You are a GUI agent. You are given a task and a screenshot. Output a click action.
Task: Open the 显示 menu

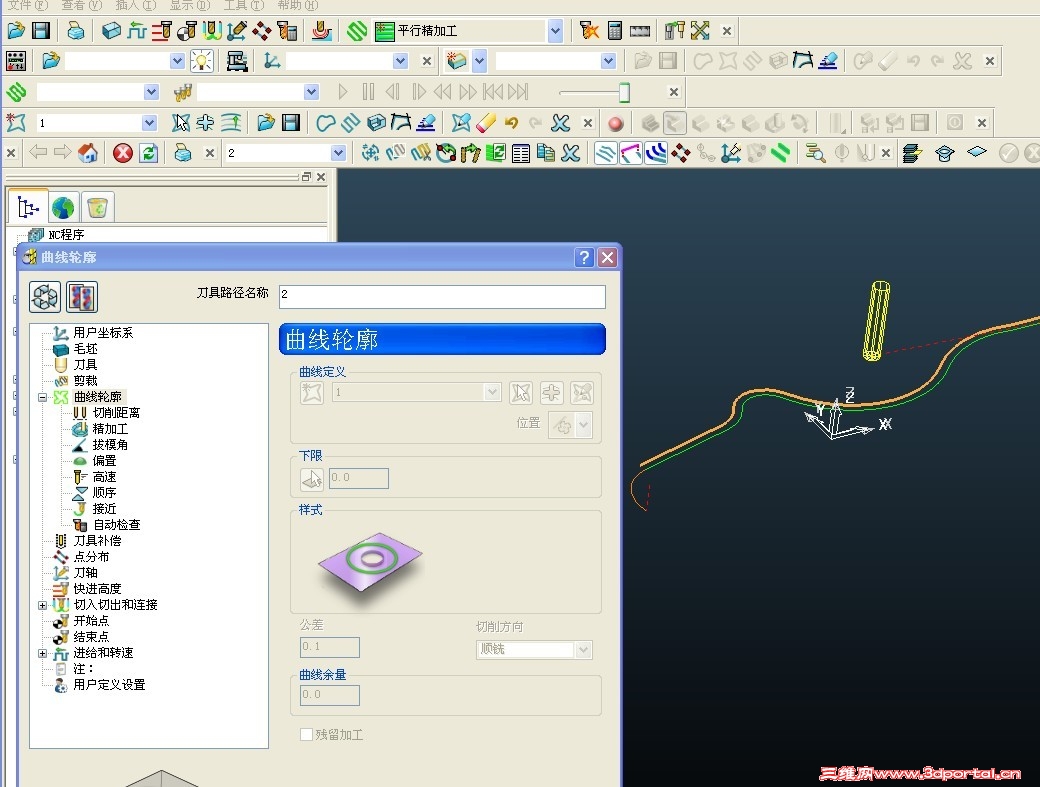click(190, 5)
